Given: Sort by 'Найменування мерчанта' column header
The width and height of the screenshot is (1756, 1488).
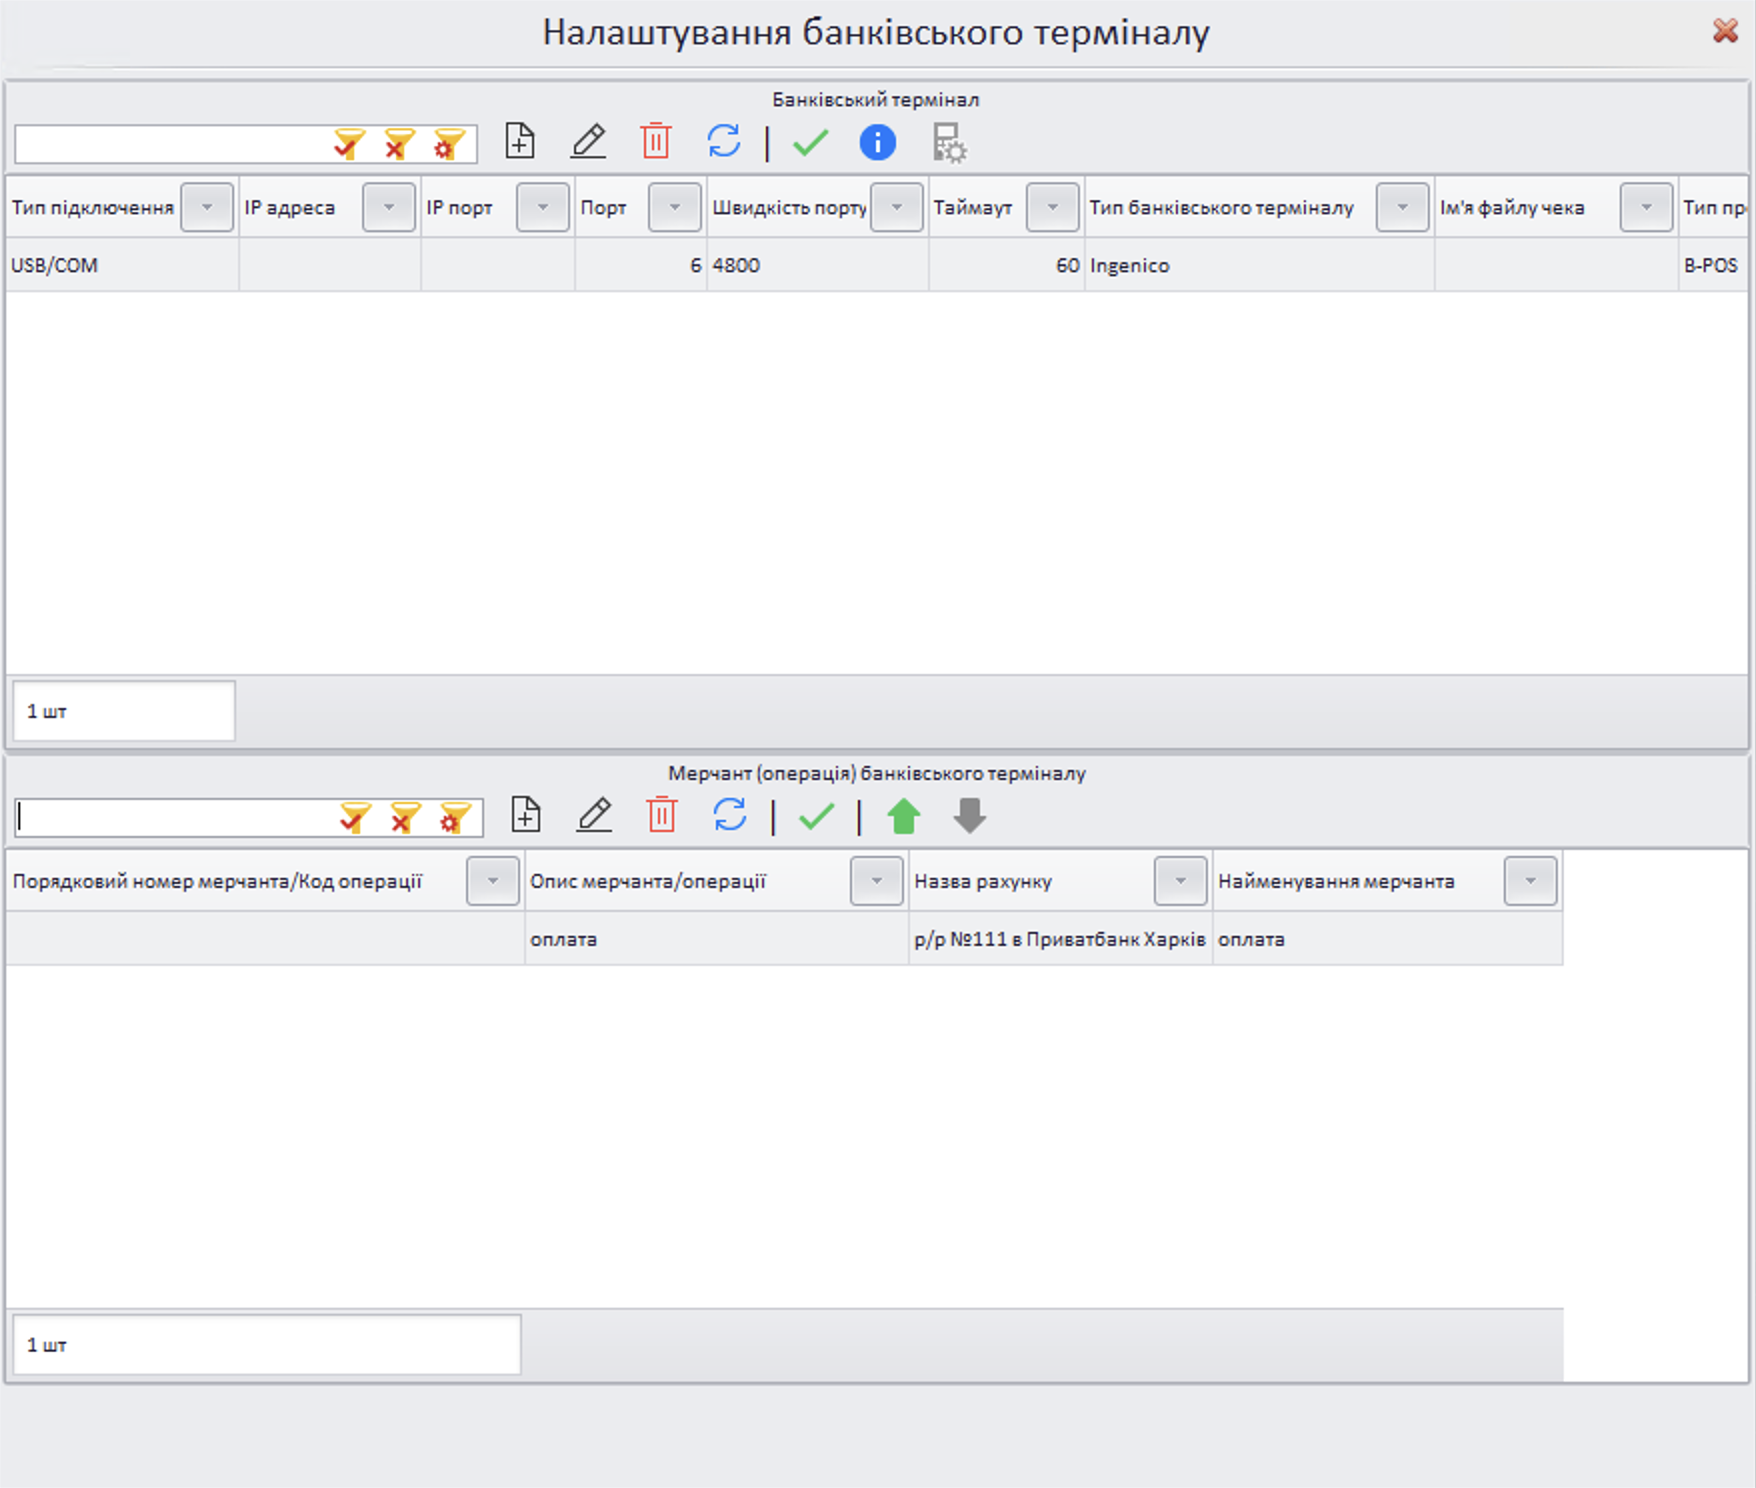Looking at the screenshot, I should (x=1336, y=882).
